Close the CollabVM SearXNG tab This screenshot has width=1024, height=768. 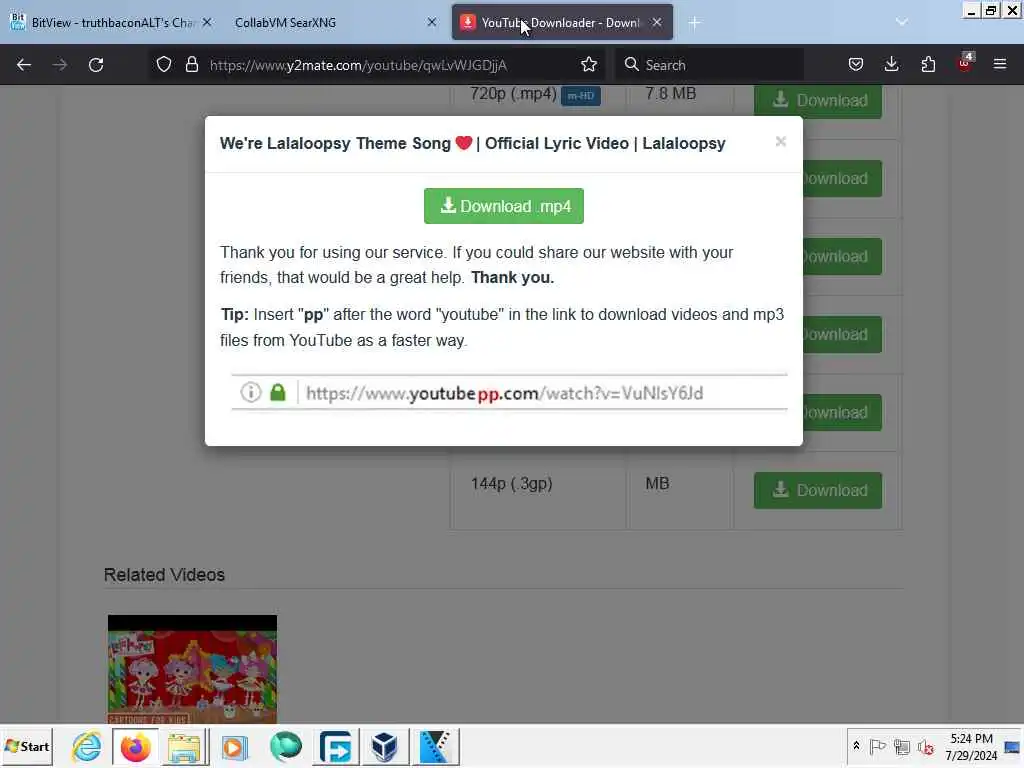click(432, 23)
